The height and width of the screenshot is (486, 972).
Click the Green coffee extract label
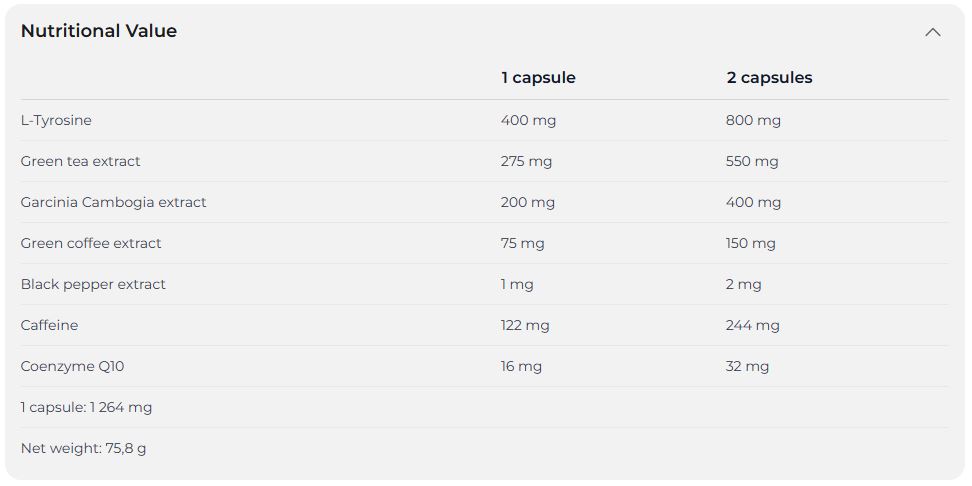coord(91,243)
